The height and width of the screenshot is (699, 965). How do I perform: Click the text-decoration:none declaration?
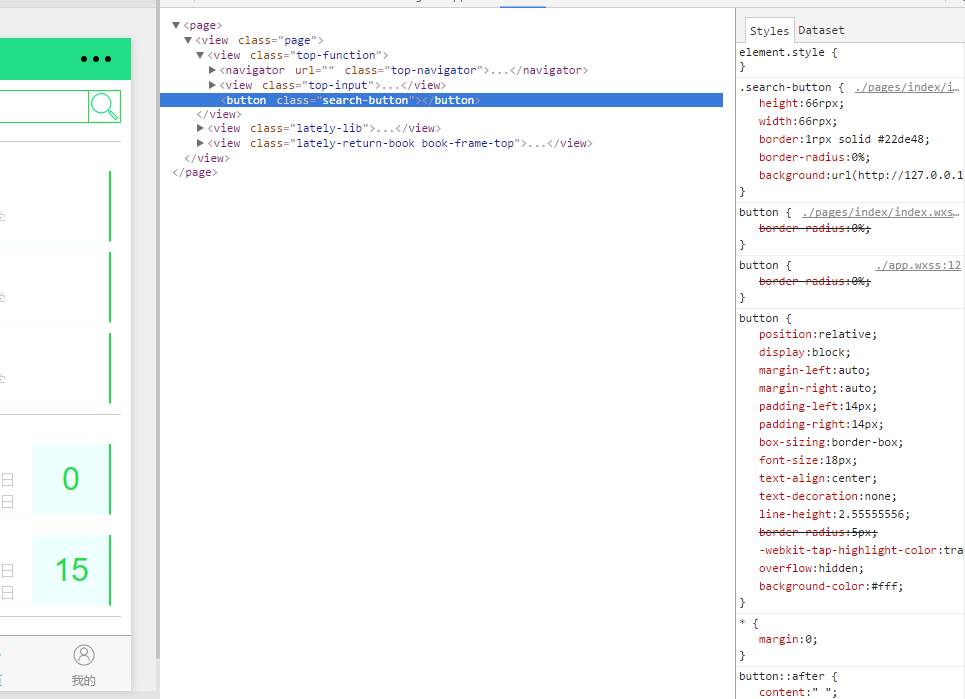828,496
